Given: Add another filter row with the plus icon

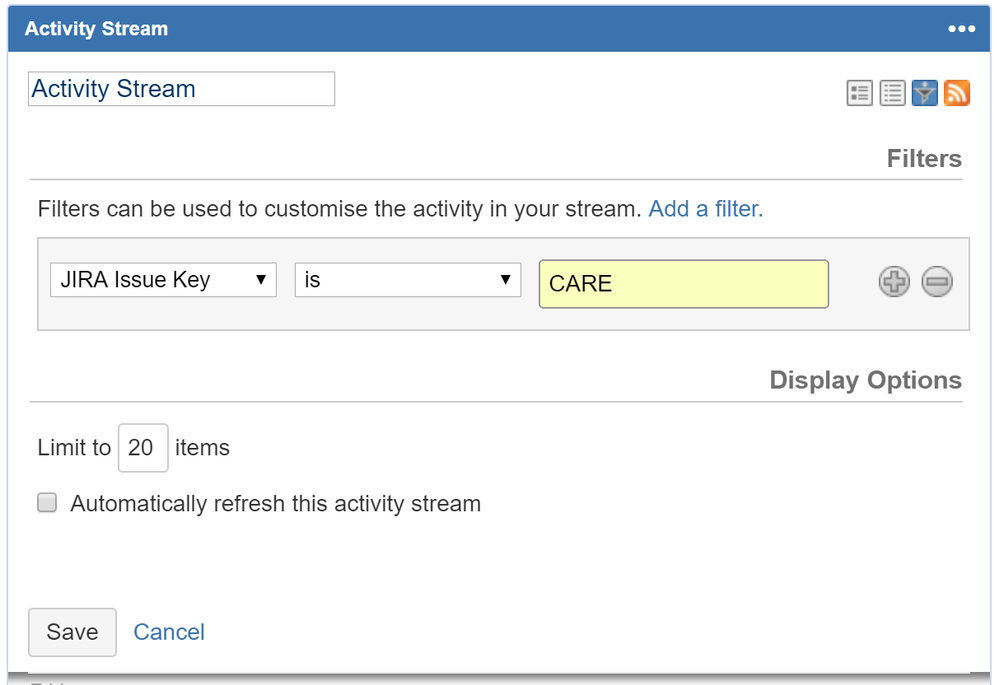Looking at the screenshot, I should click(893, 282).
